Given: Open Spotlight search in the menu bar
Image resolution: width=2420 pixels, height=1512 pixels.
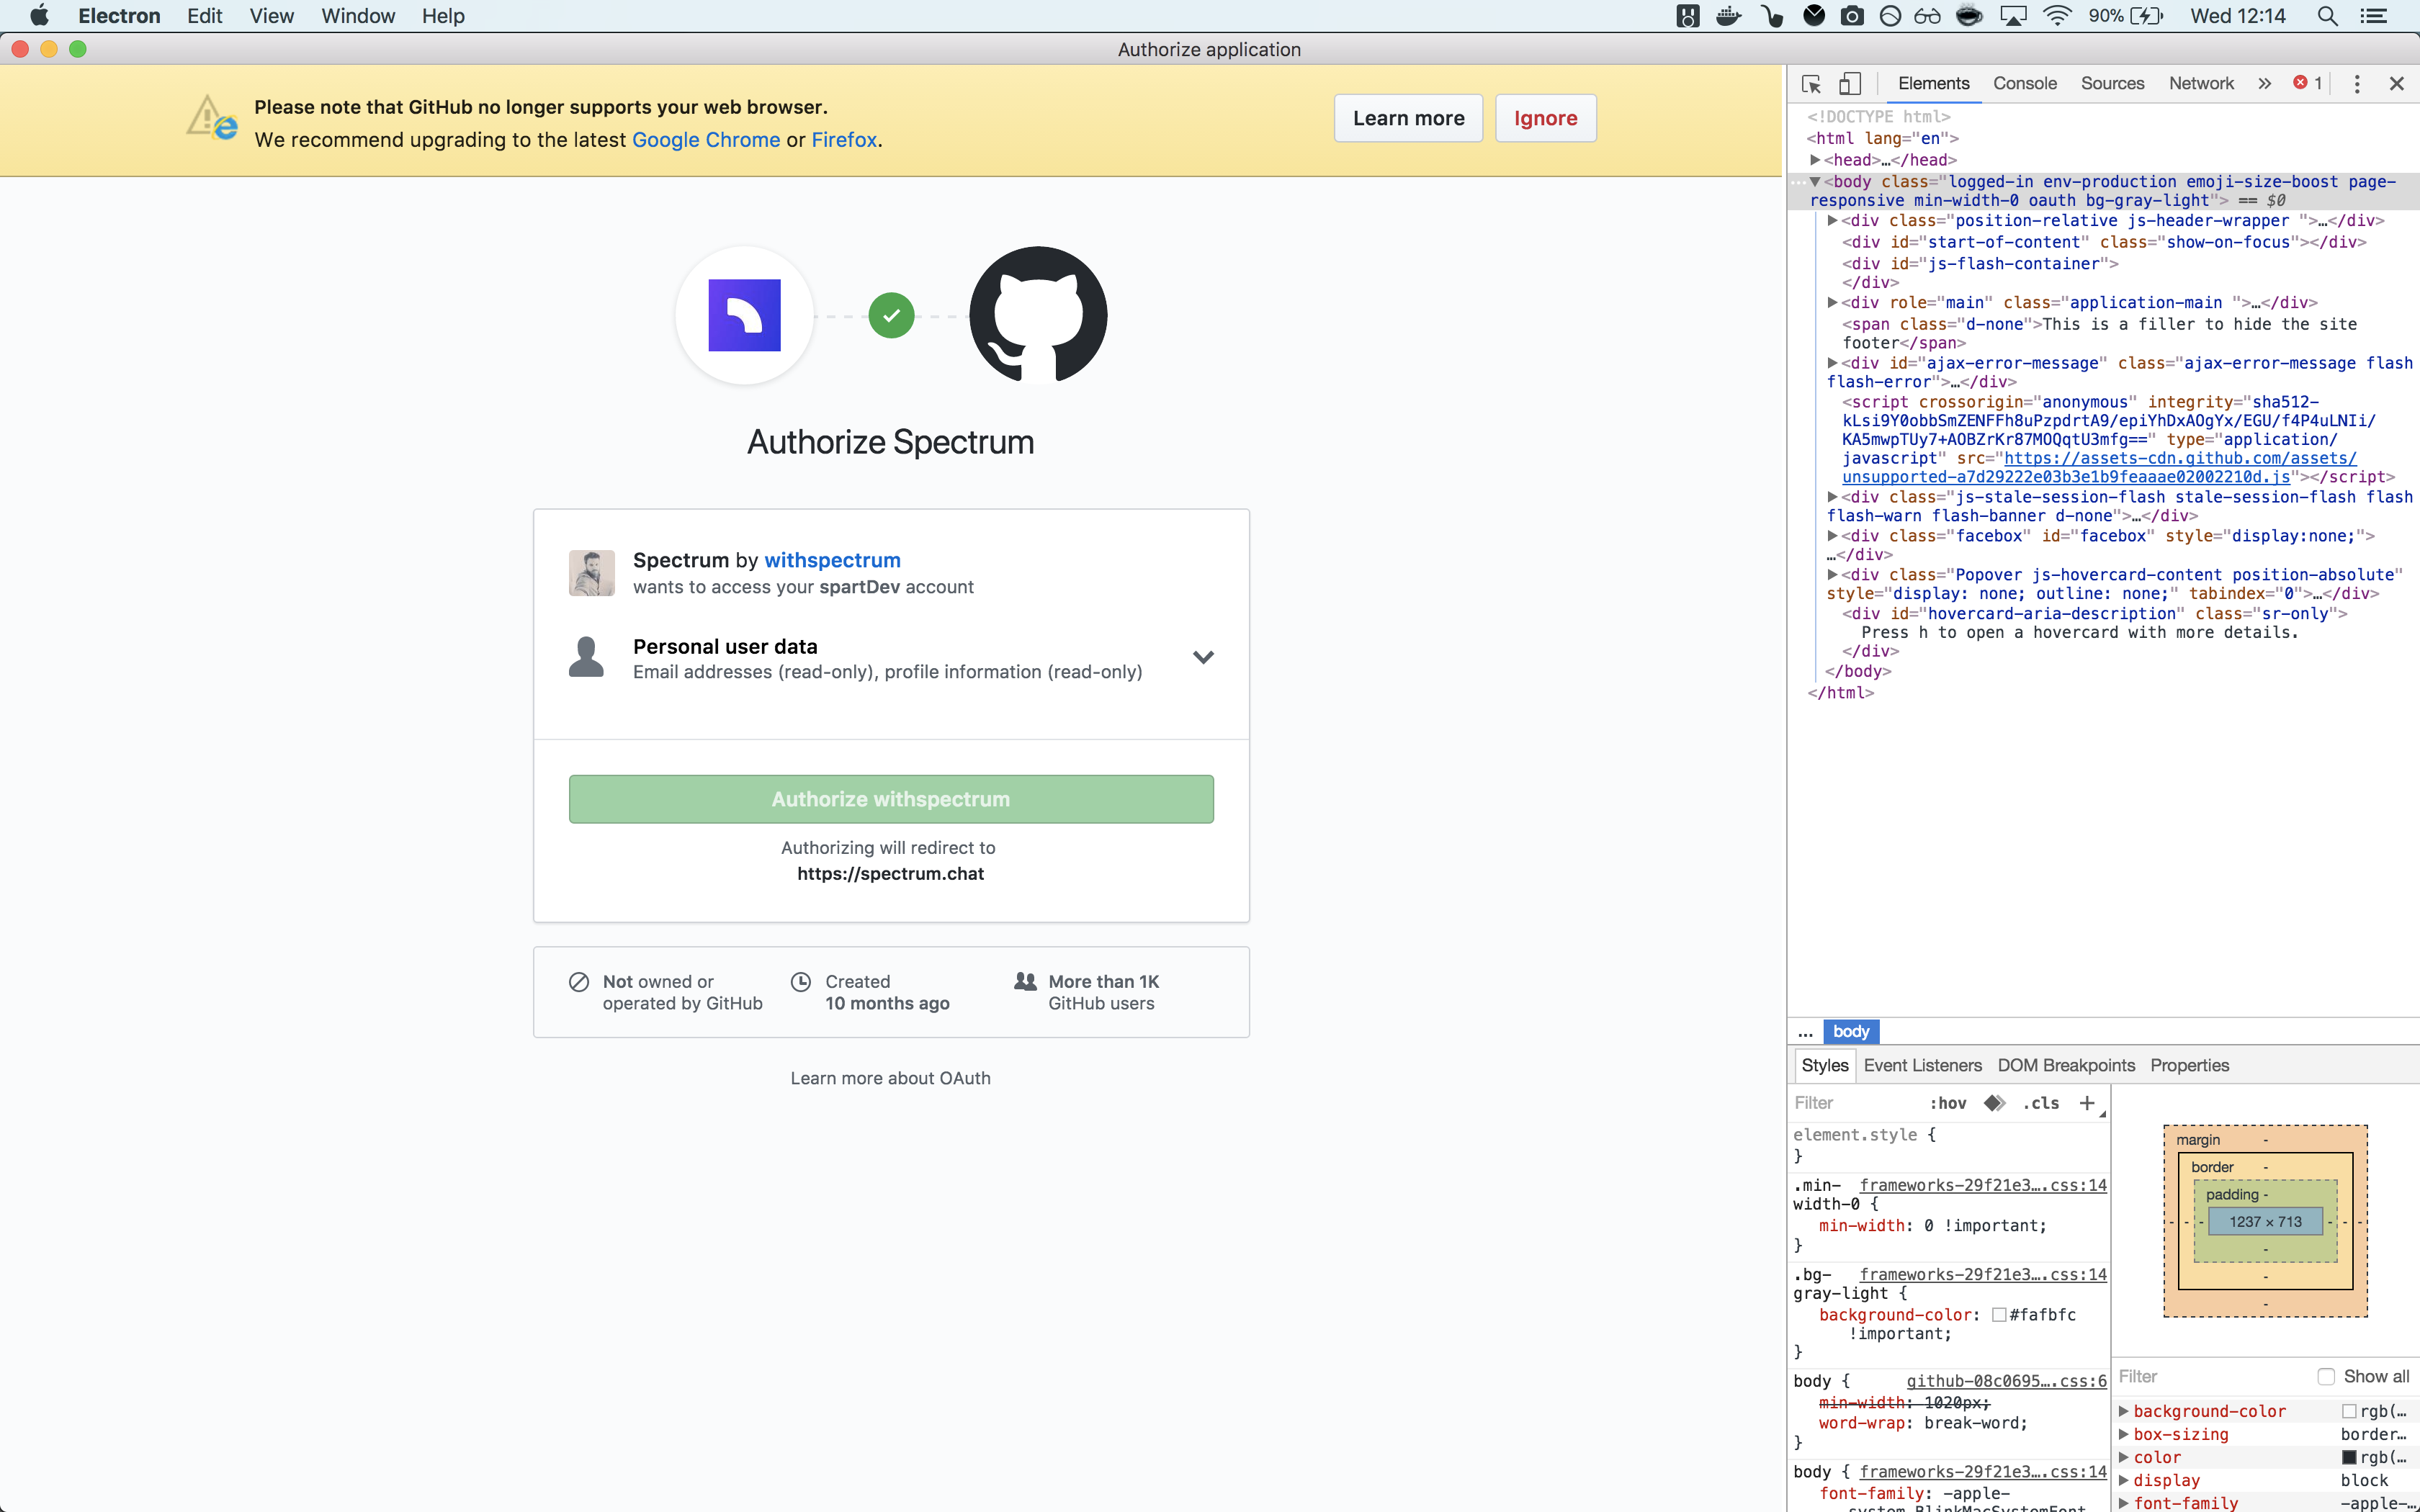Looking at the screenshot, I should tap(2327, 16).
